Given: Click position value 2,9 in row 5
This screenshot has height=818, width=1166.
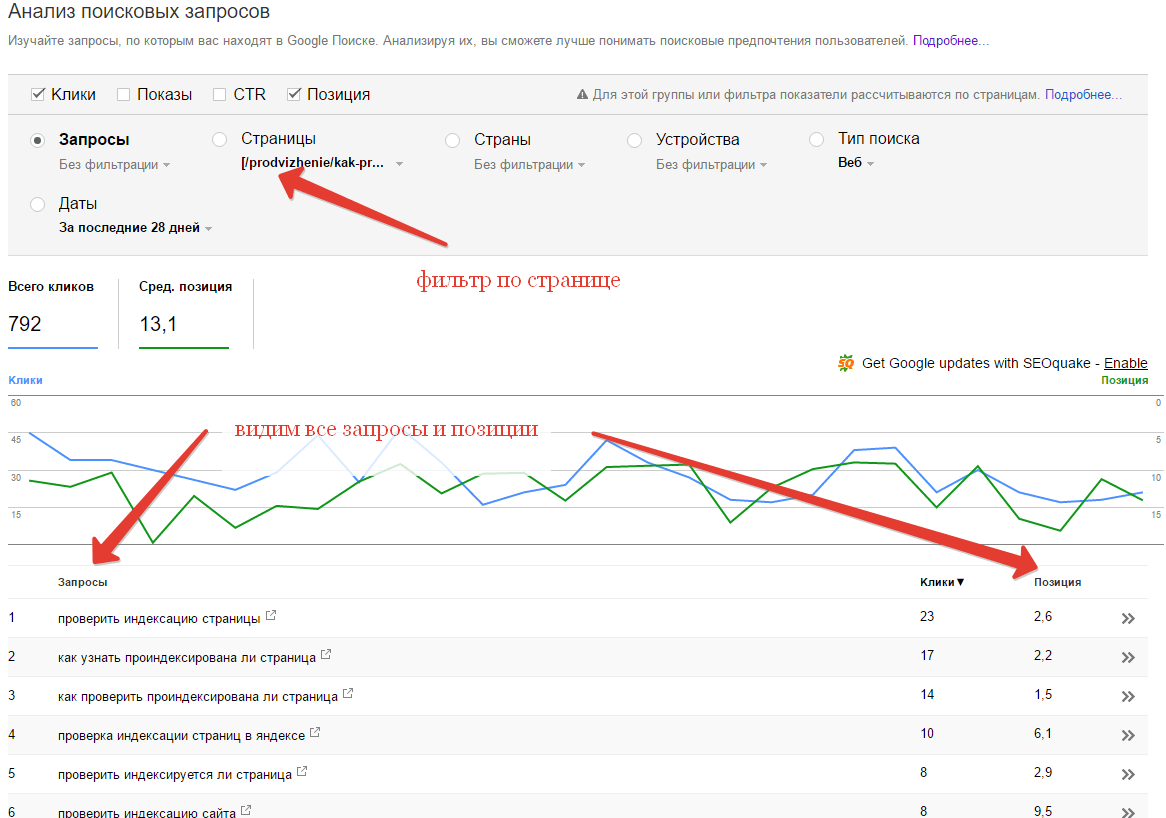Looking at the screenshot, I should click(1043, 773).
